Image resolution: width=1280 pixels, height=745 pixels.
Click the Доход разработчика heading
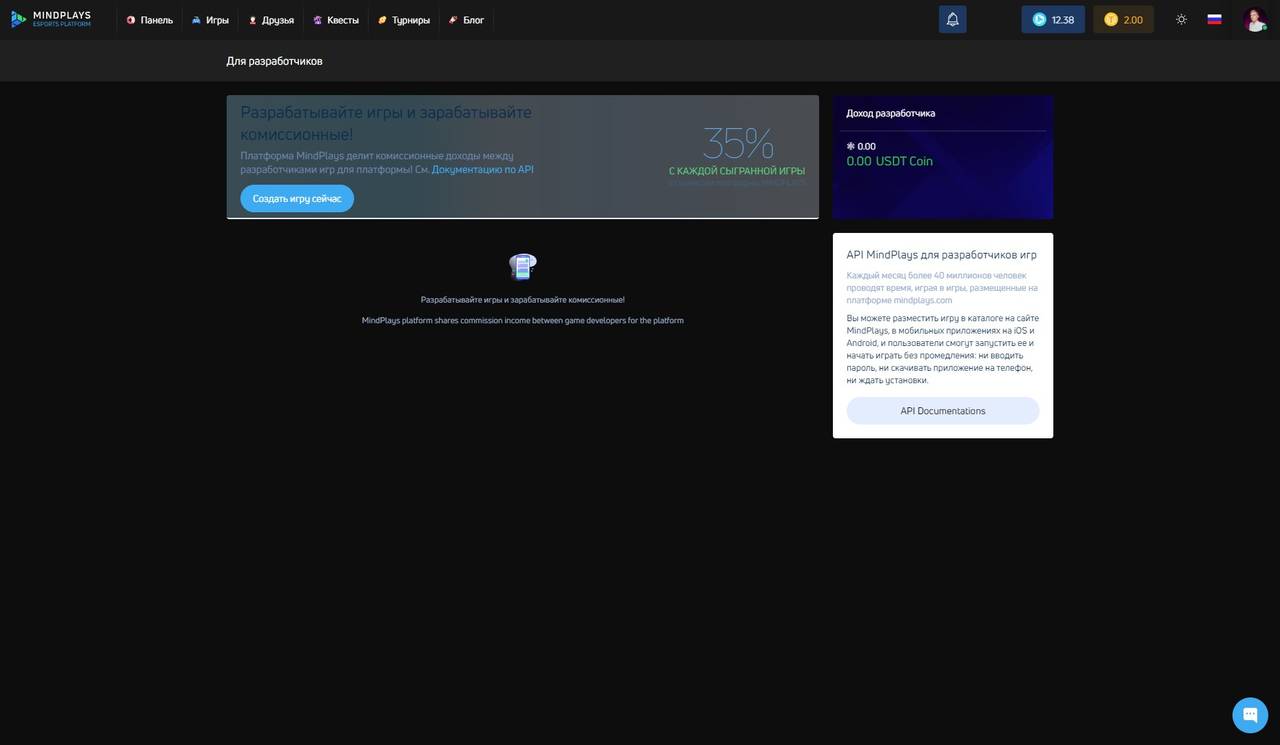point(891,113)
